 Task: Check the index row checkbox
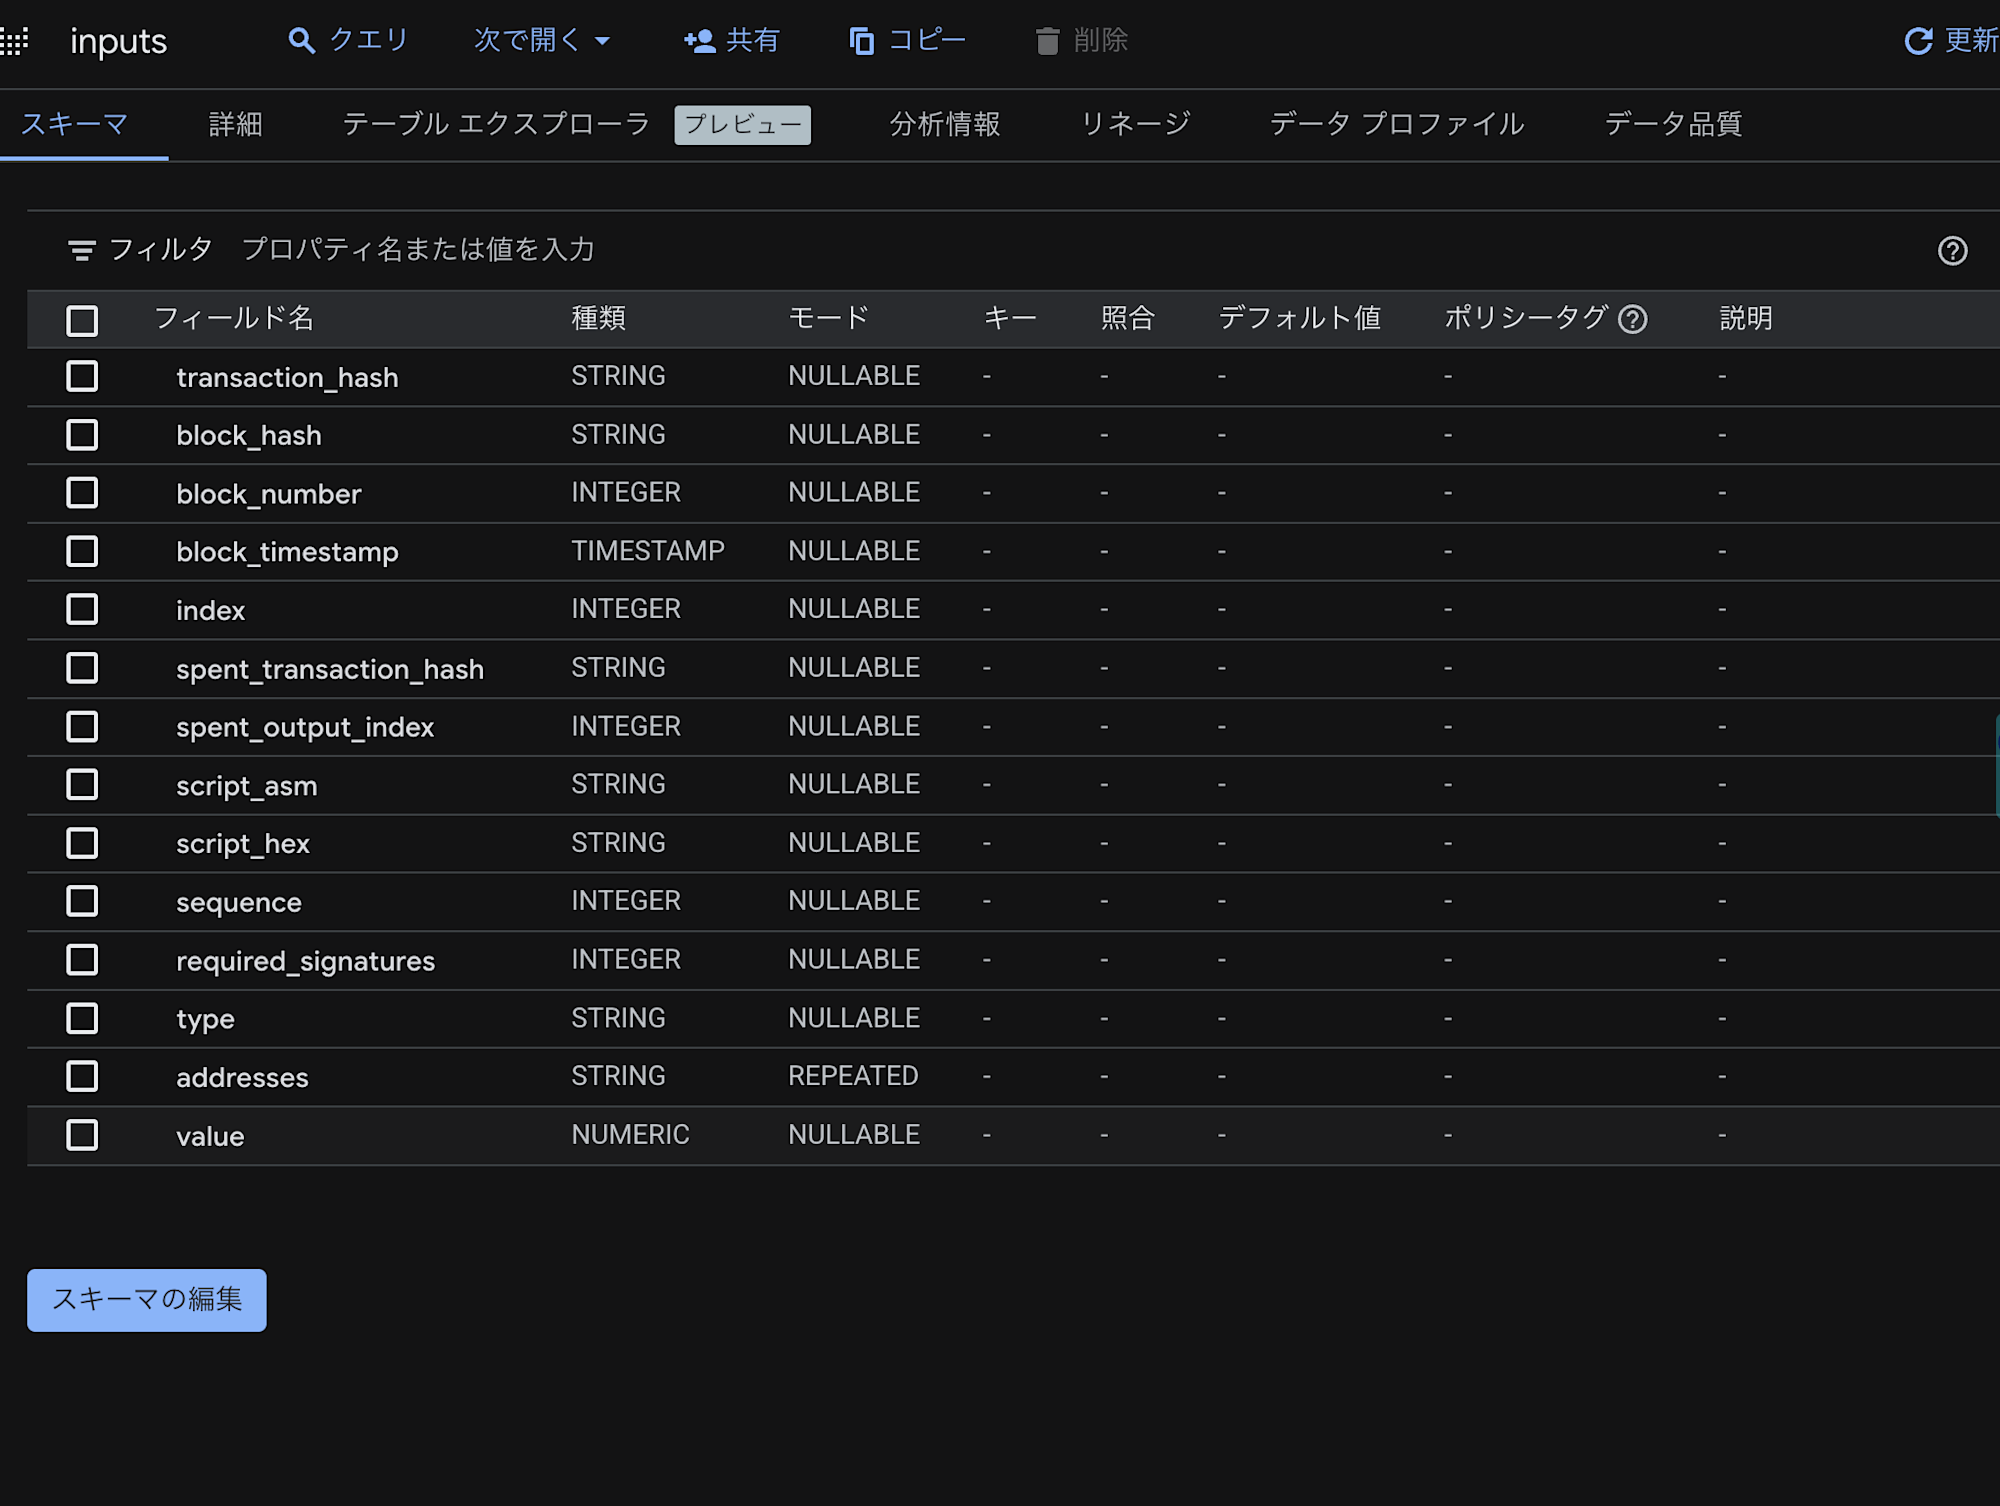coord(82,609)
